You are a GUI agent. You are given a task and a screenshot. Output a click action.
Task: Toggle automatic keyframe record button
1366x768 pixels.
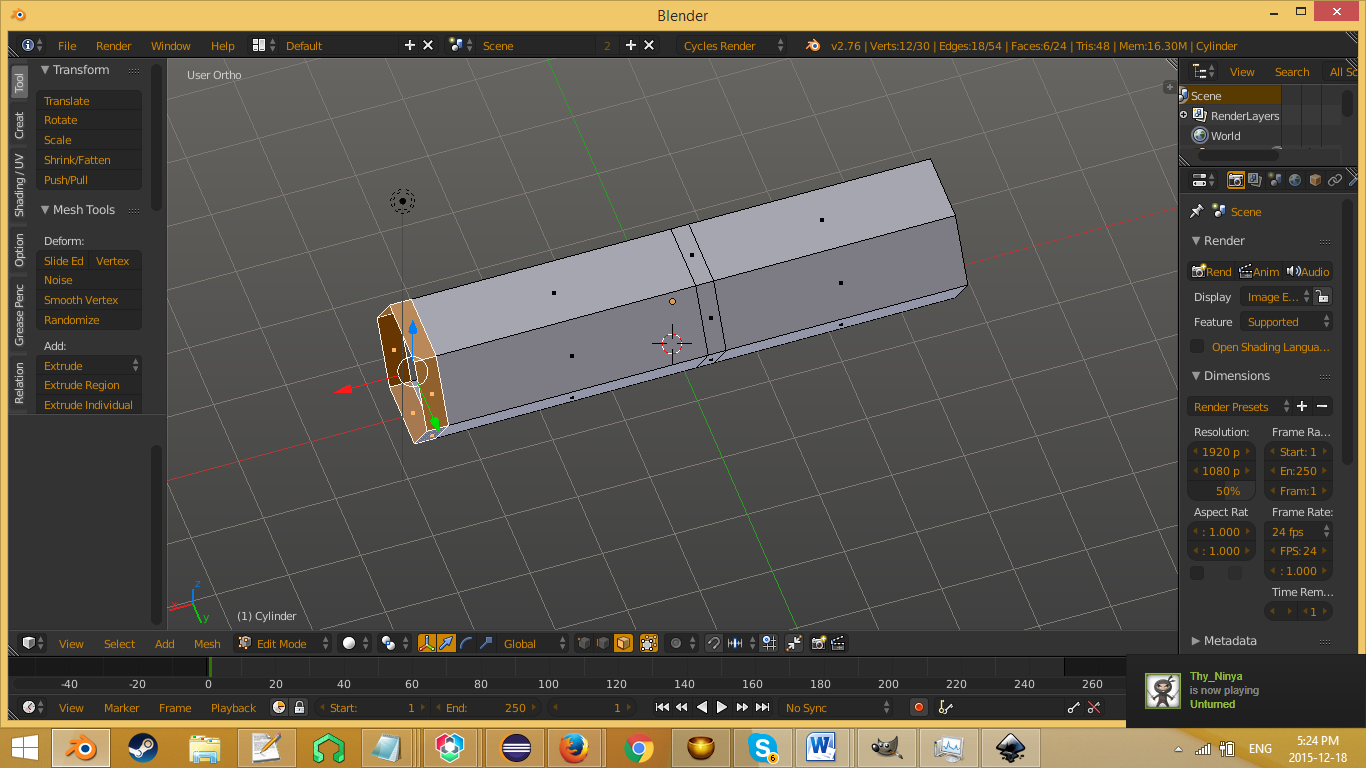919,707
